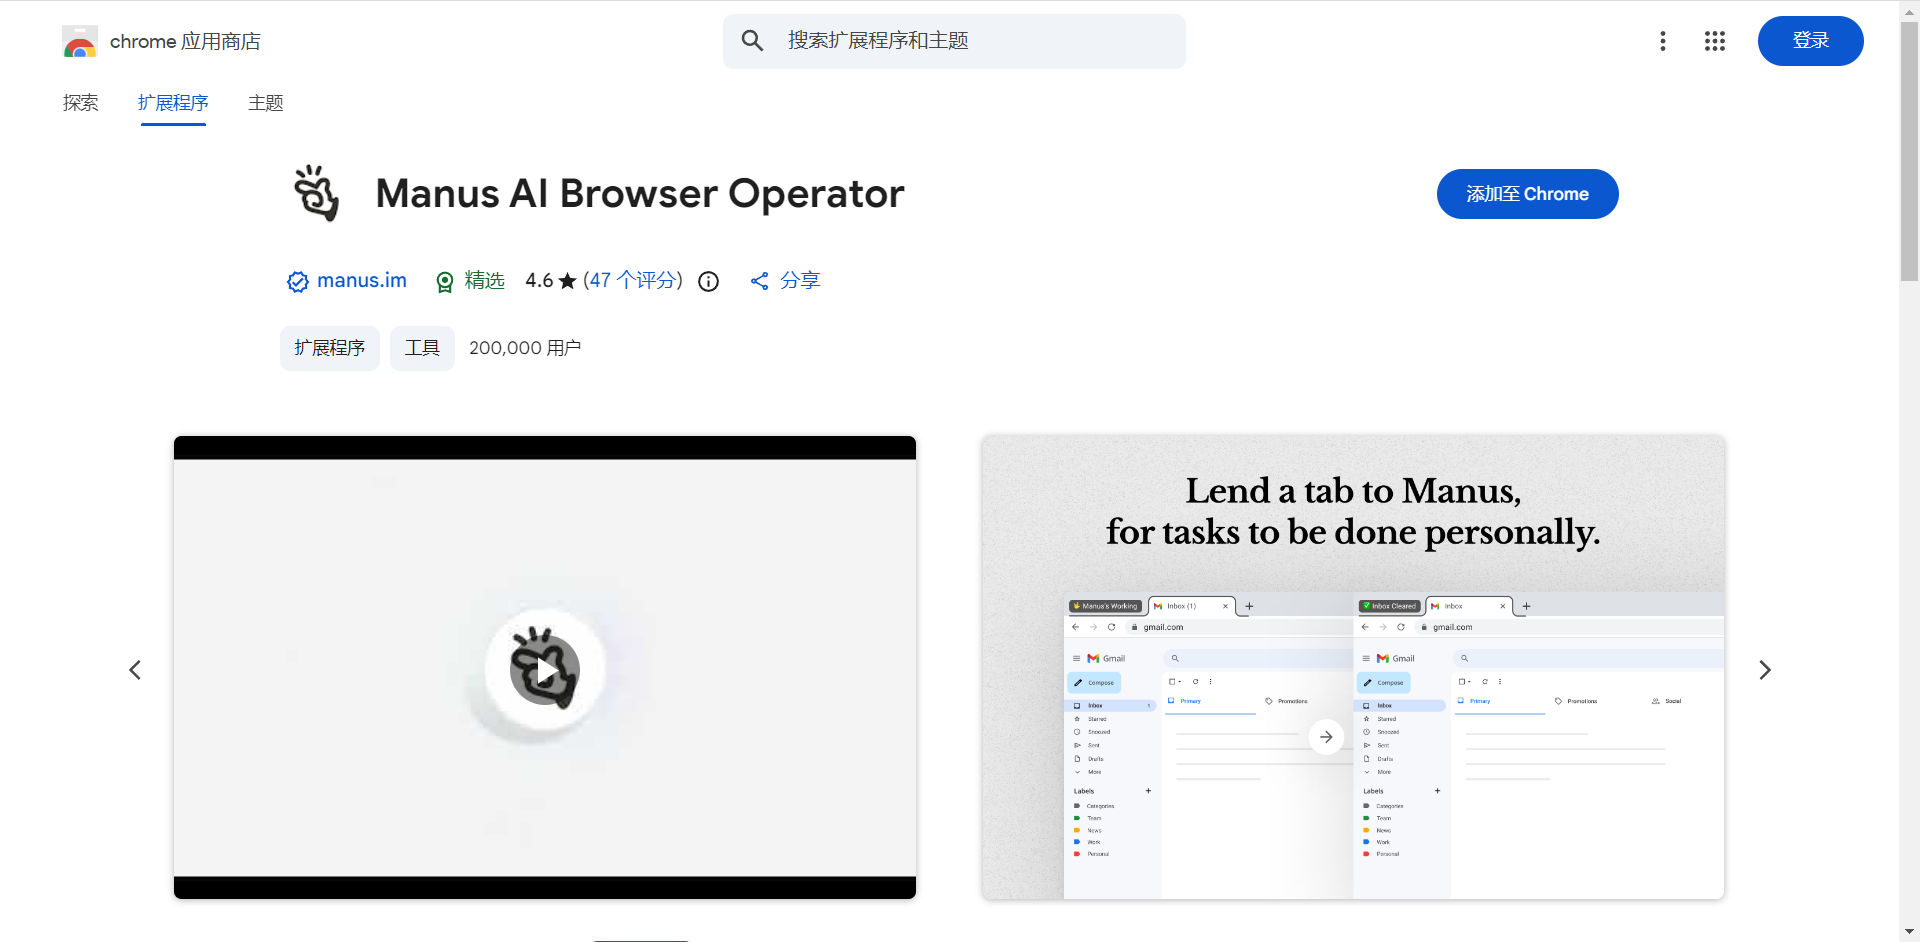1920x942 pixels.
Task: Click the 登录 sign-in button
Action: pyautogui.click(x=1810, y=41)
